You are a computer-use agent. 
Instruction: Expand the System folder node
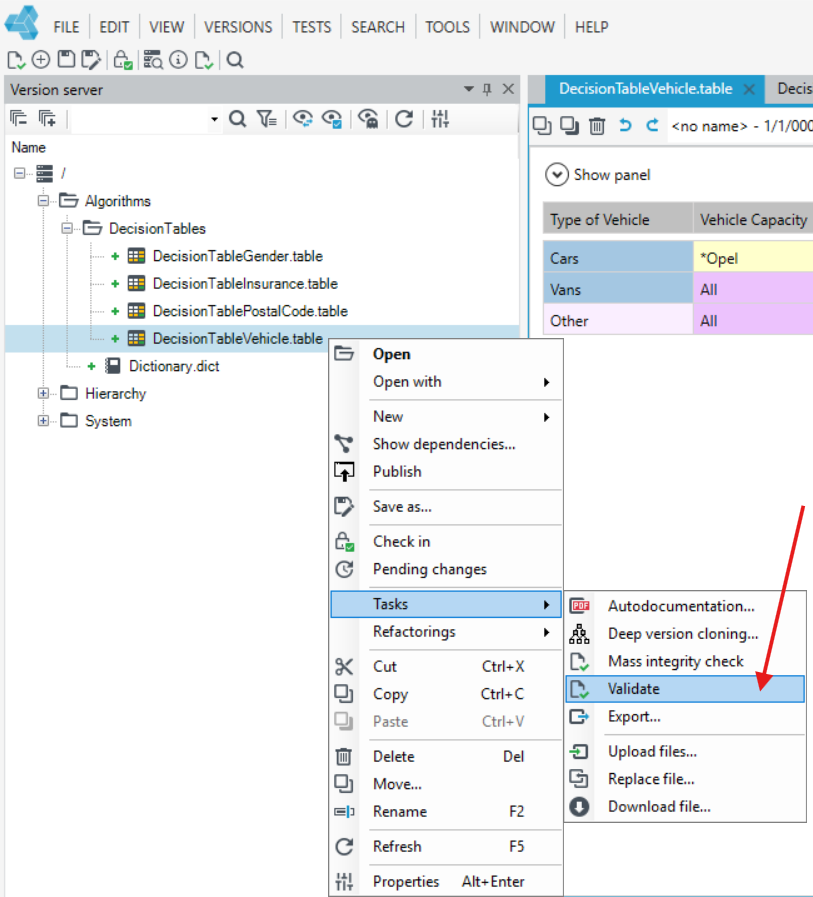coord(43,420)
